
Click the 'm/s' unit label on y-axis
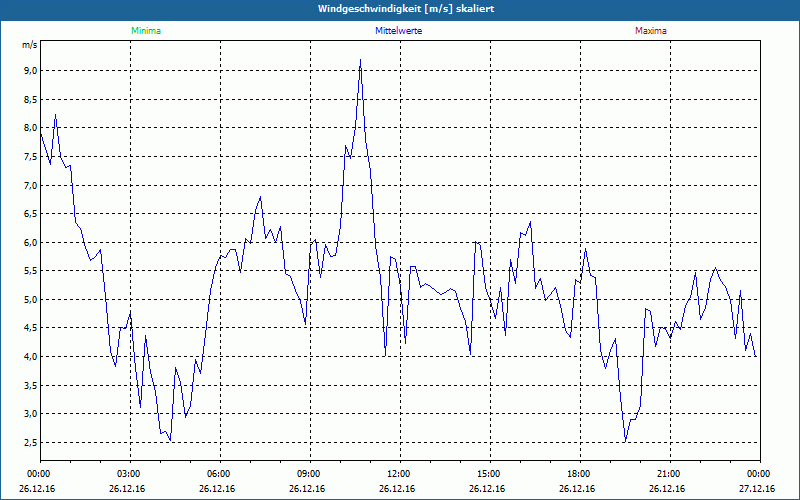(x=30, y=45)
